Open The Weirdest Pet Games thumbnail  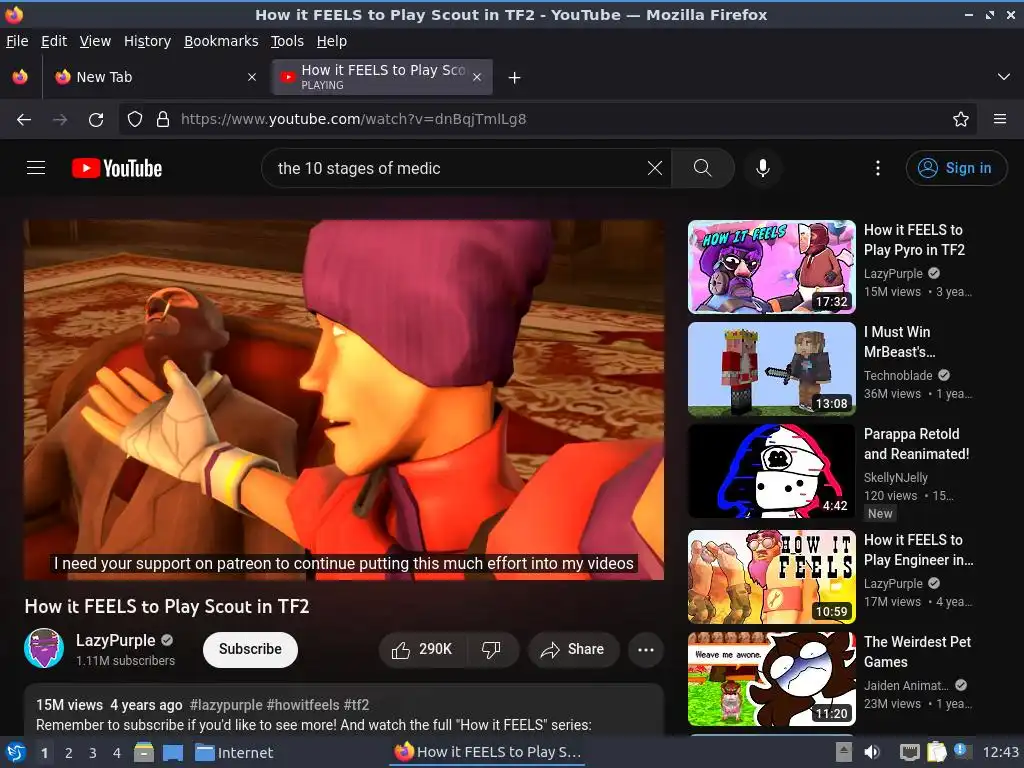click(x=771, y=679)
